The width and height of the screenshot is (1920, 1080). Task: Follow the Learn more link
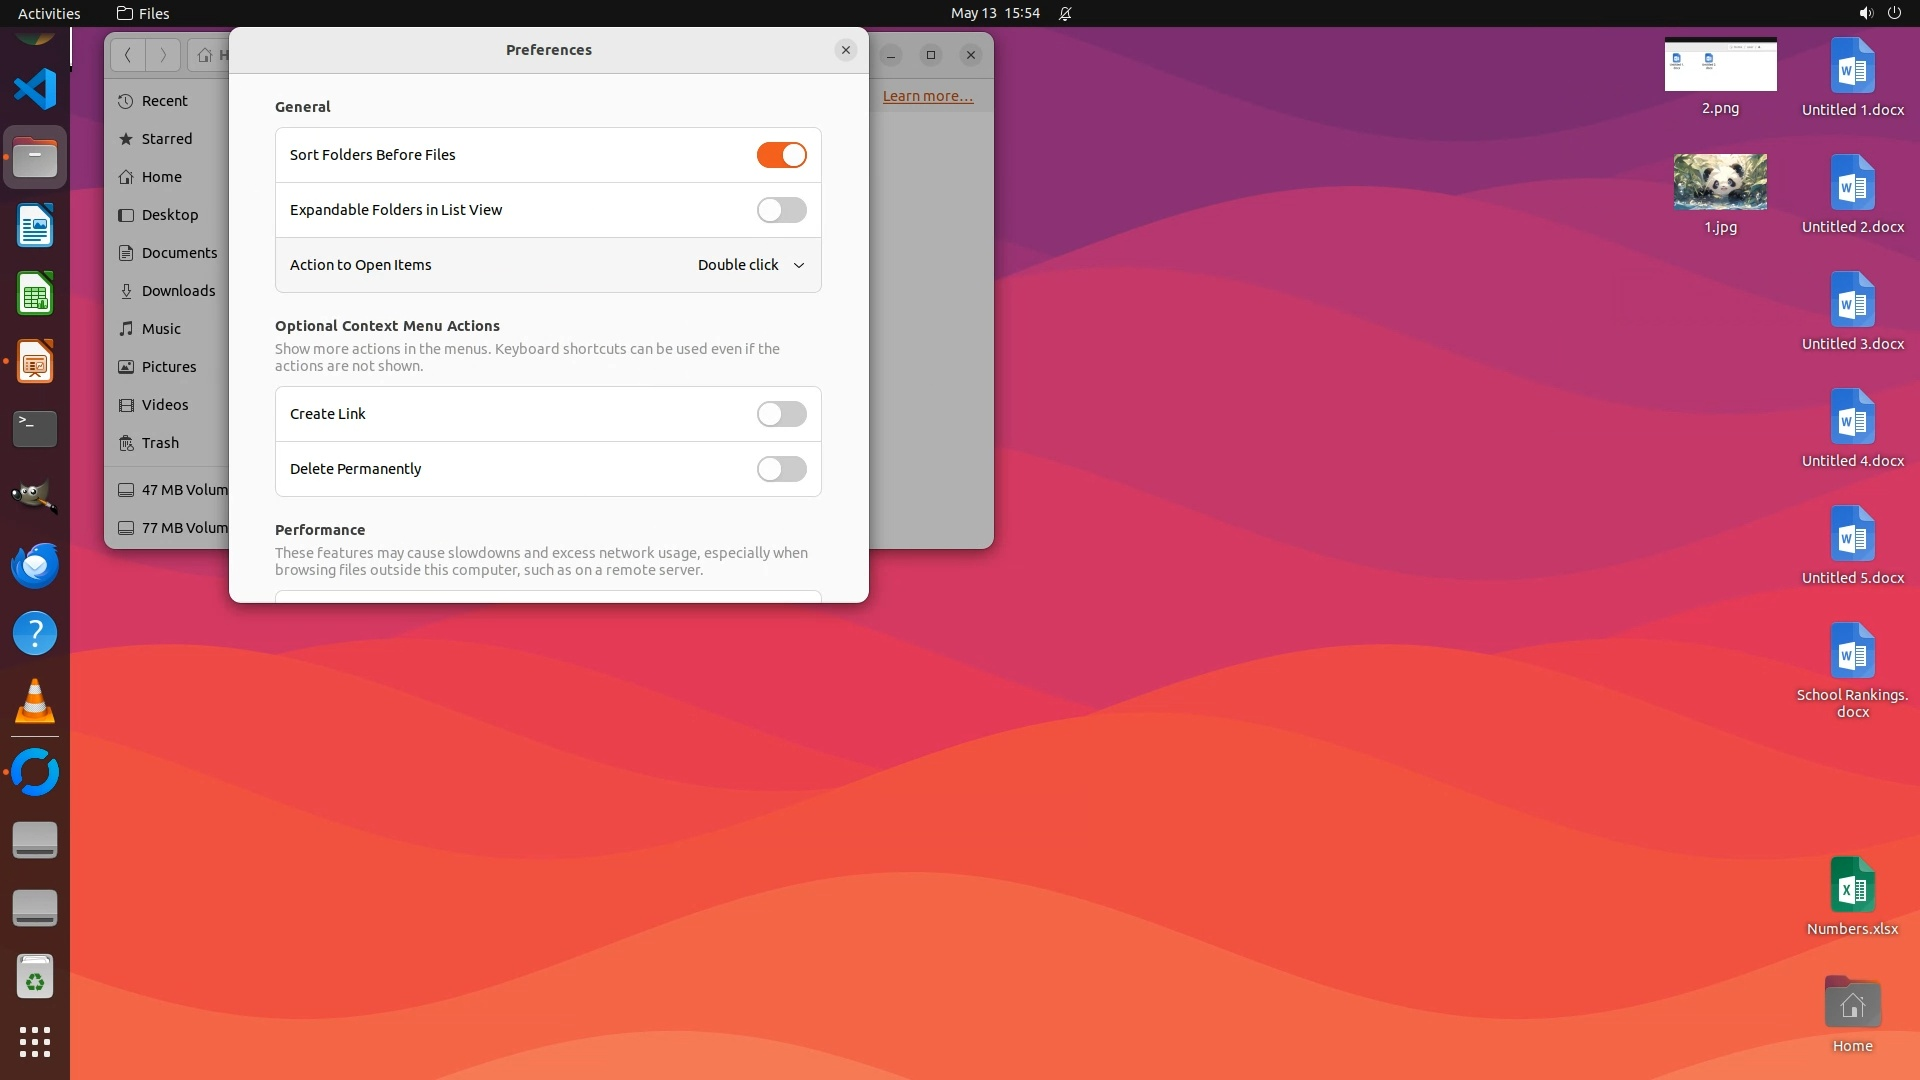click(927, 96)
